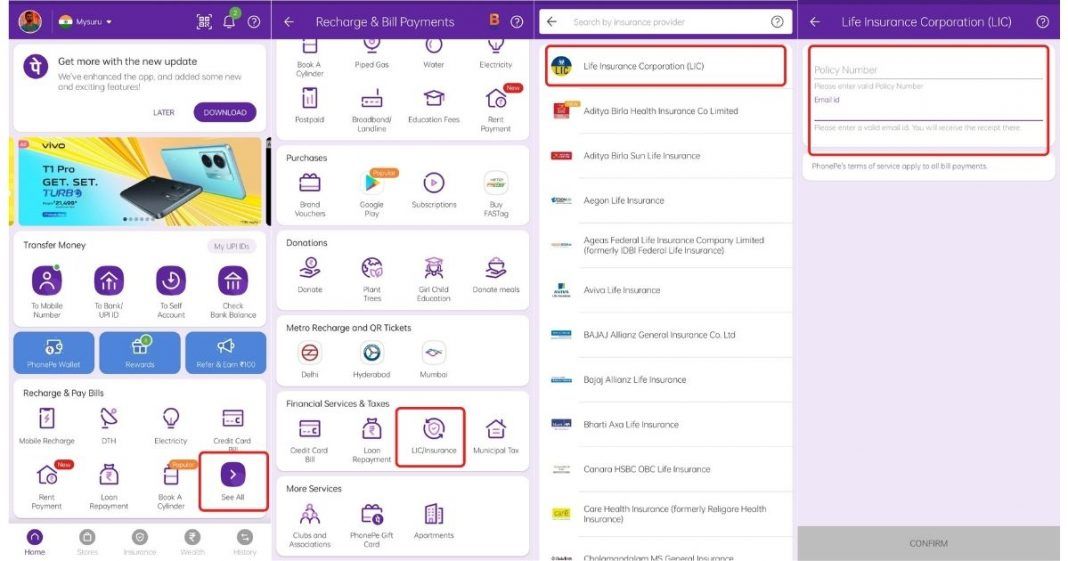Open help icon on home screen
The image size is (1068, 561).
point(253,22)
